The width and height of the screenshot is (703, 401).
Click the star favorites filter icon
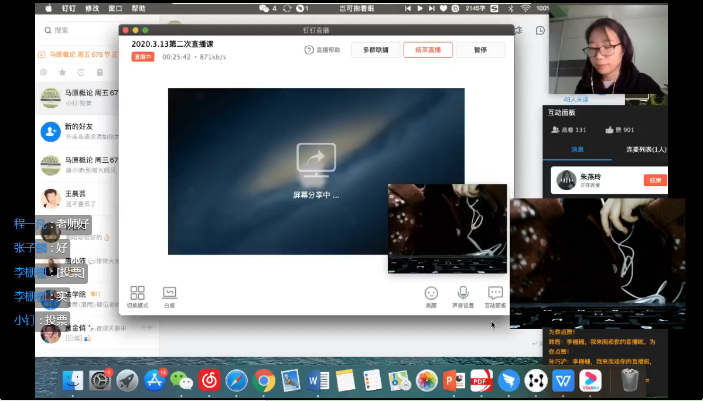pos(62,72)
